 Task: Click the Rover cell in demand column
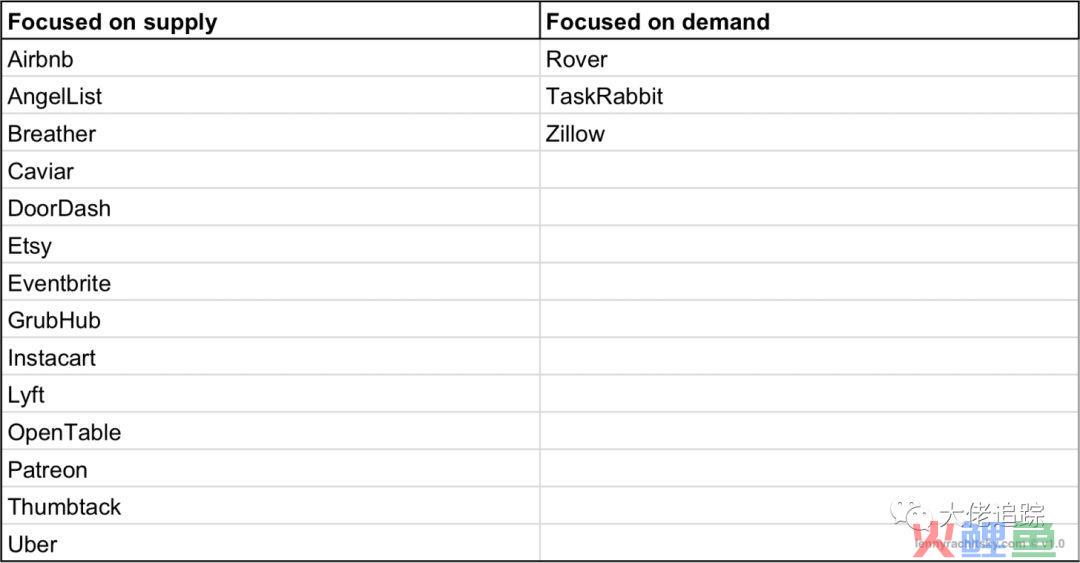[809, 59]
